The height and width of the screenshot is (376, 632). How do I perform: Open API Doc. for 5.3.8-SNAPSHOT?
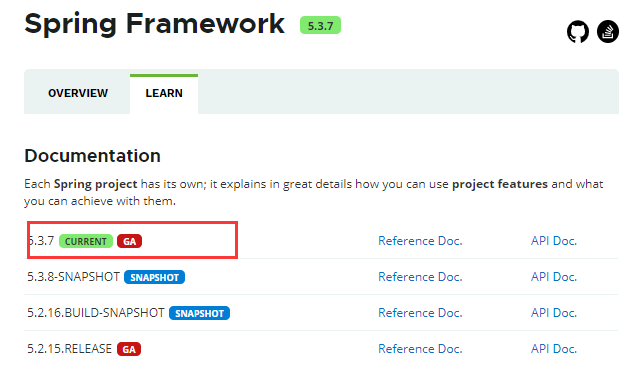[554, 277]
